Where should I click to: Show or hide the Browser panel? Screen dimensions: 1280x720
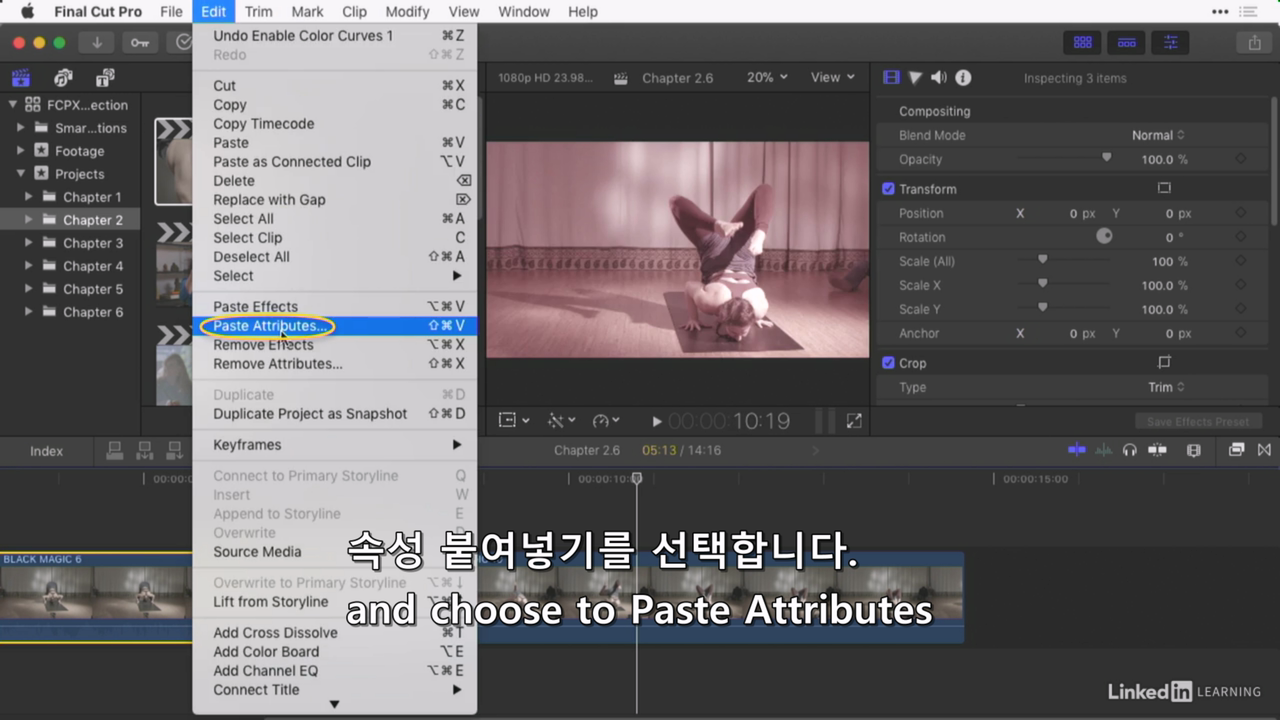[x=1082, y=42]
